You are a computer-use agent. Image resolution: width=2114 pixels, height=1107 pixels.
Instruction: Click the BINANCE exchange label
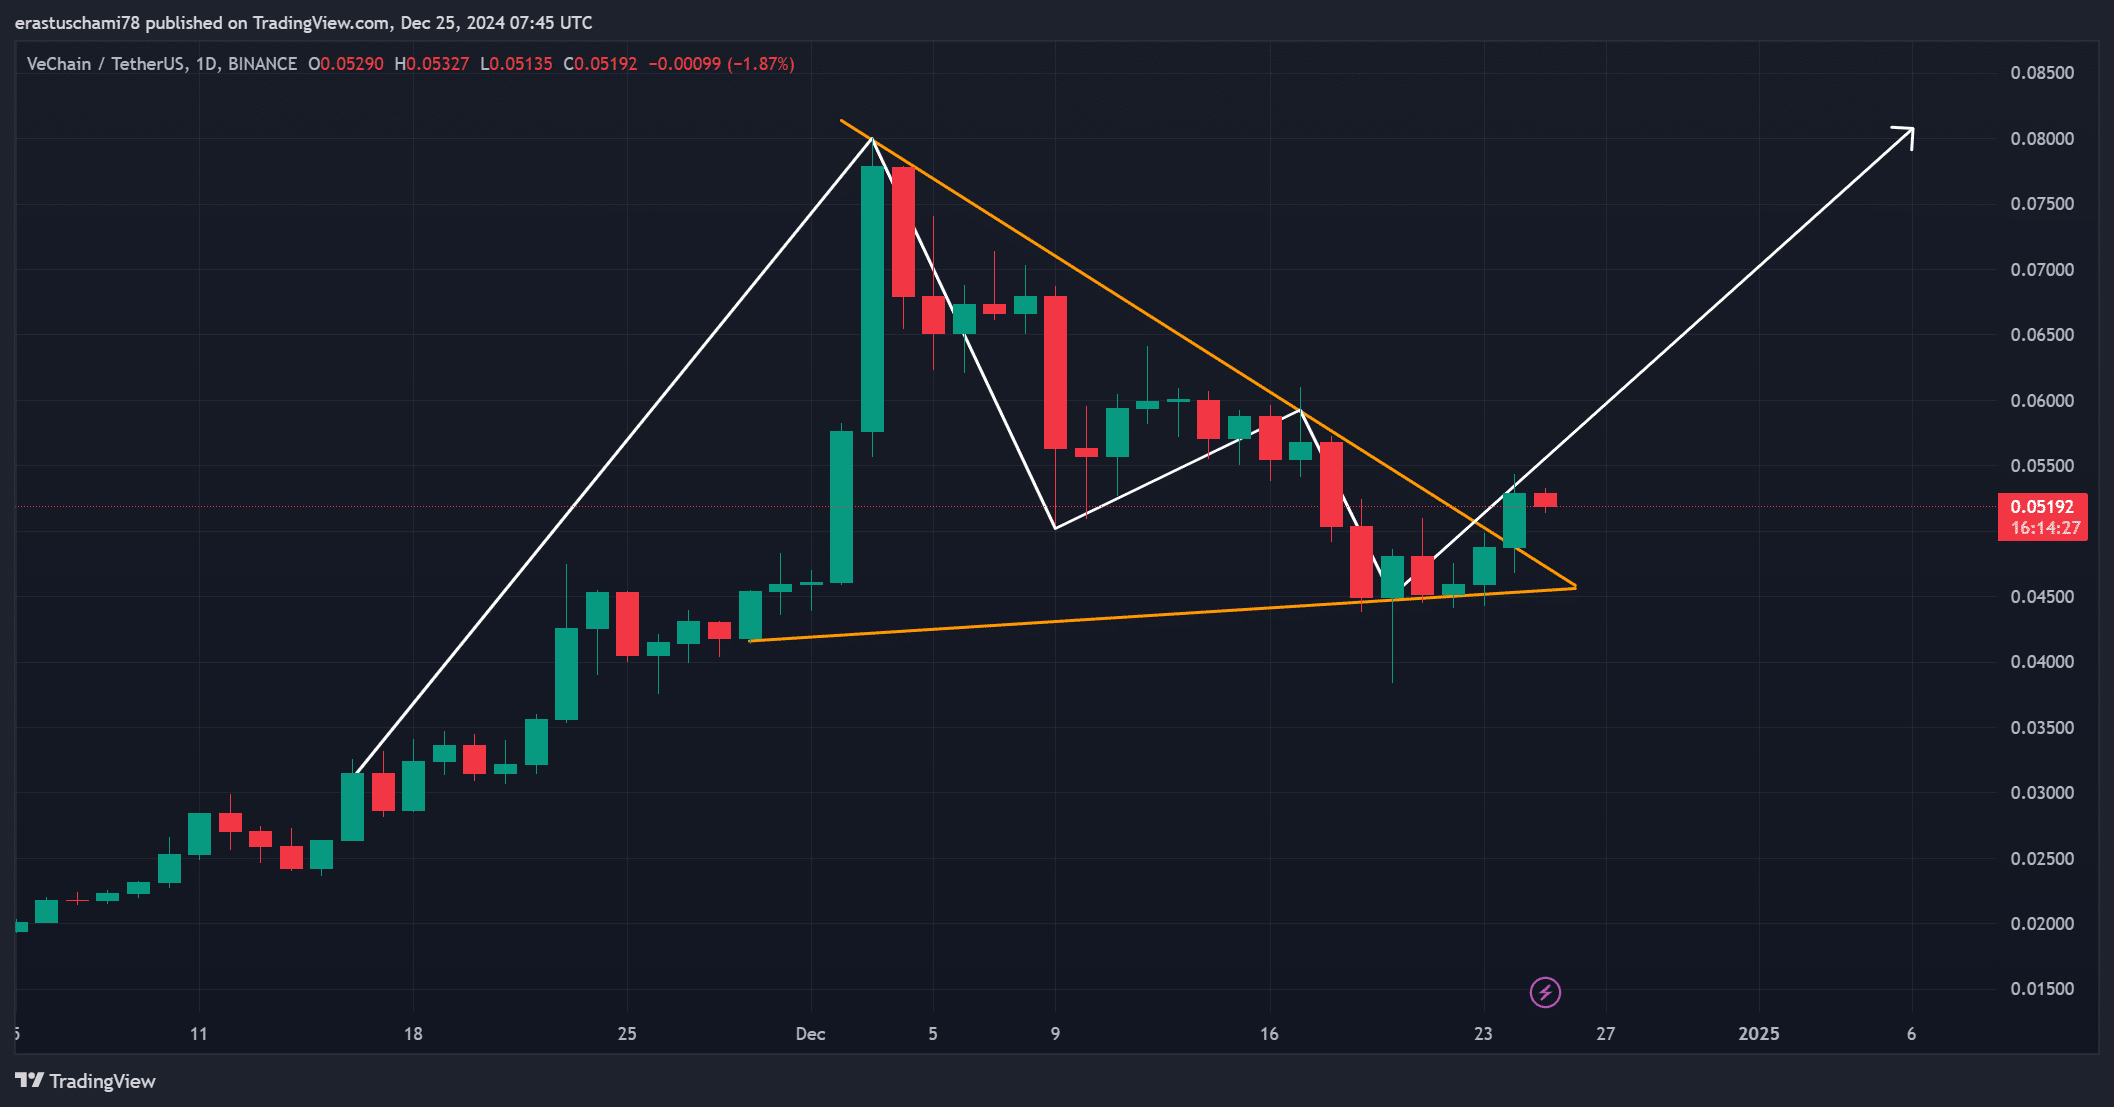click(x=262, y=64)
